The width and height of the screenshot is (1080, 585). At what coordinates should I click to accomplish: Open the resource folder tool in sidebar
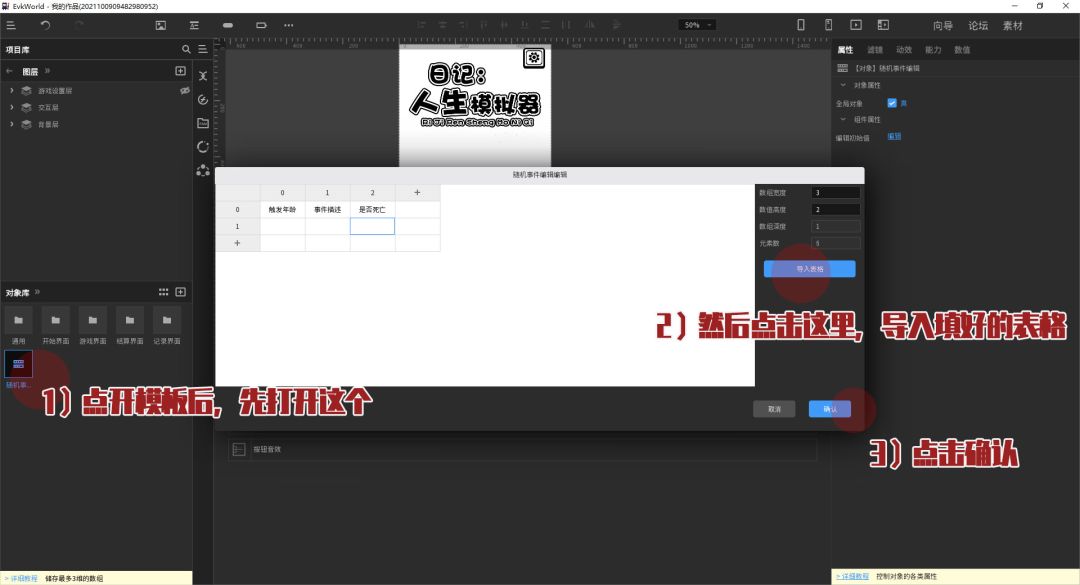click(x=202, y=123)
